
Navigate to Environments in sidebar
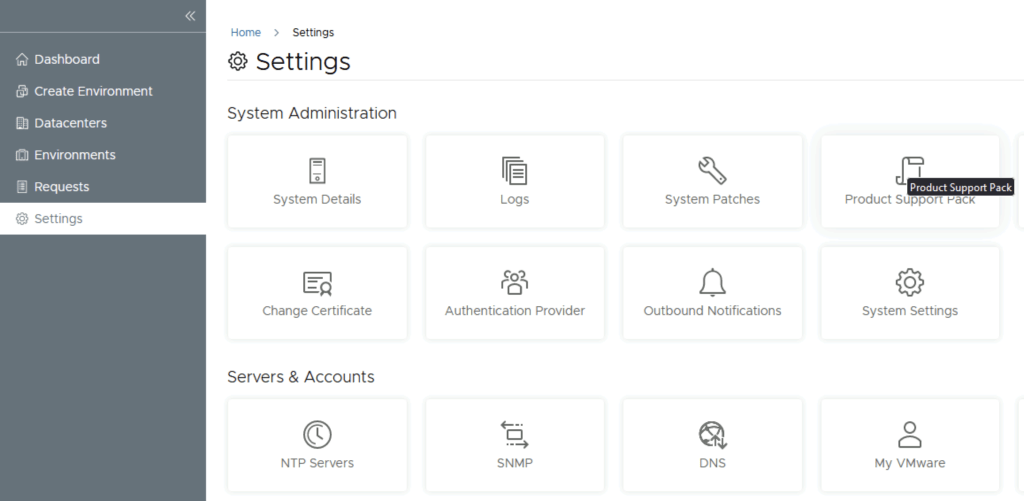pyautogui.click(x=75, y=155)
